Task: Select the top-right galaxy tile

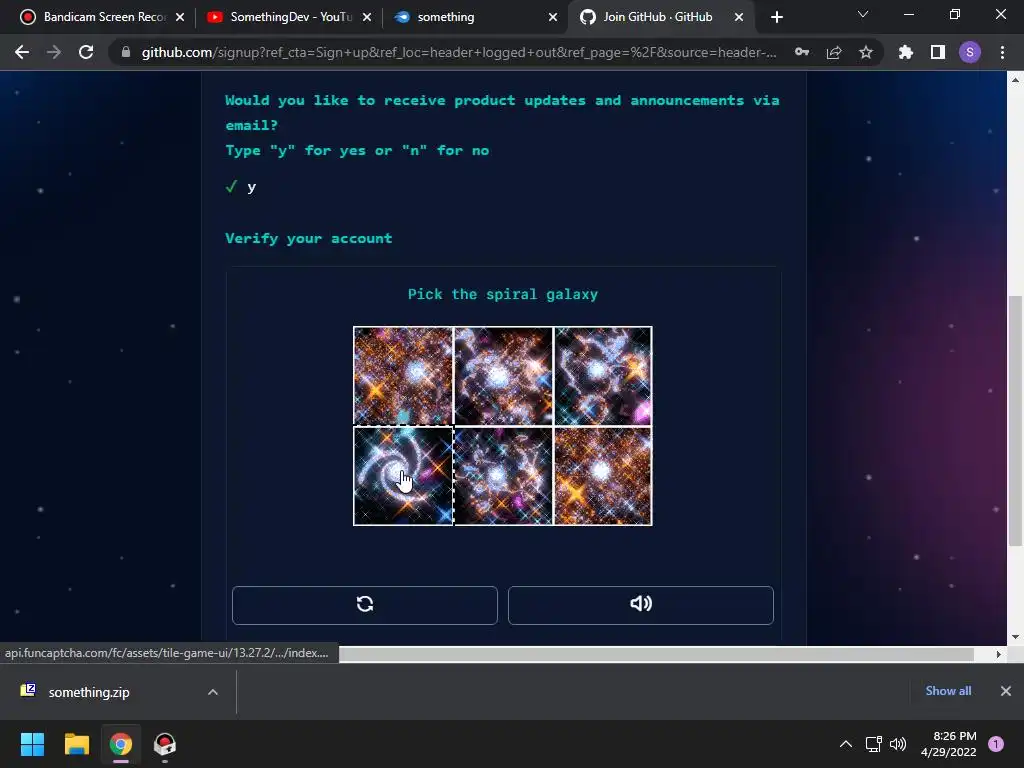Action: click(603, 376)
